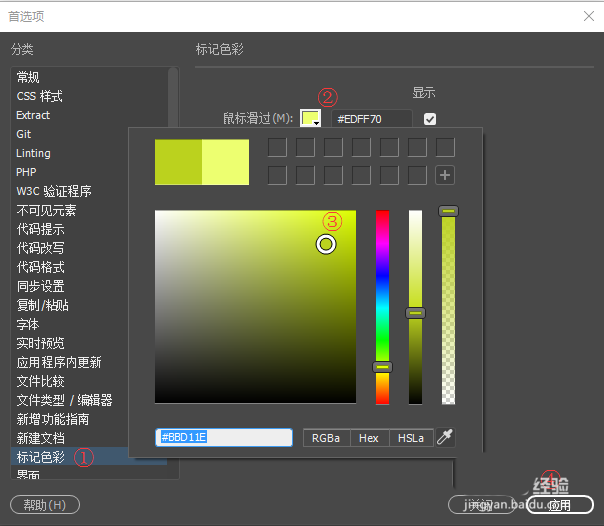604x526 pixels.
Task: Toggle the display checkbox for mouse-over color
Action: click(x=430, y=119)
